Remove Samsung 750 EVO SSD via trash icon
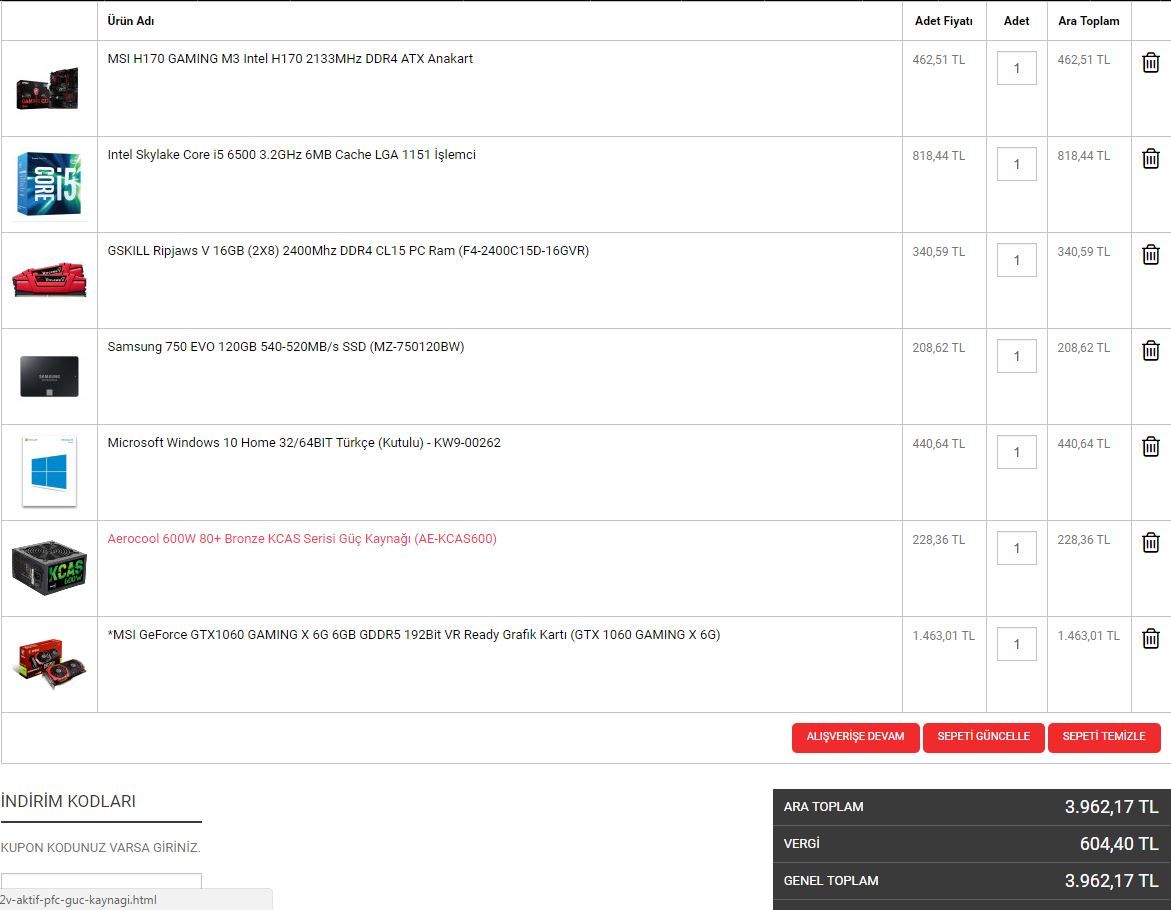This screenshot has height=910, width=1171. click(1150, 351)
